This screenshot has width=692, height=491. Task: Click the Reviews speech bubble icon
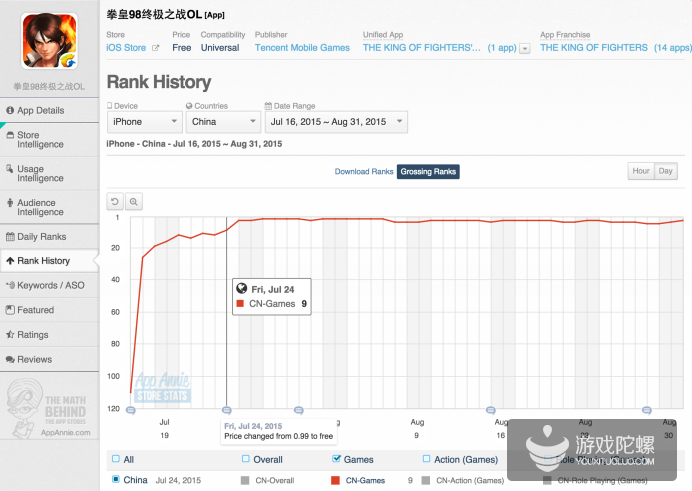[10, 359]
